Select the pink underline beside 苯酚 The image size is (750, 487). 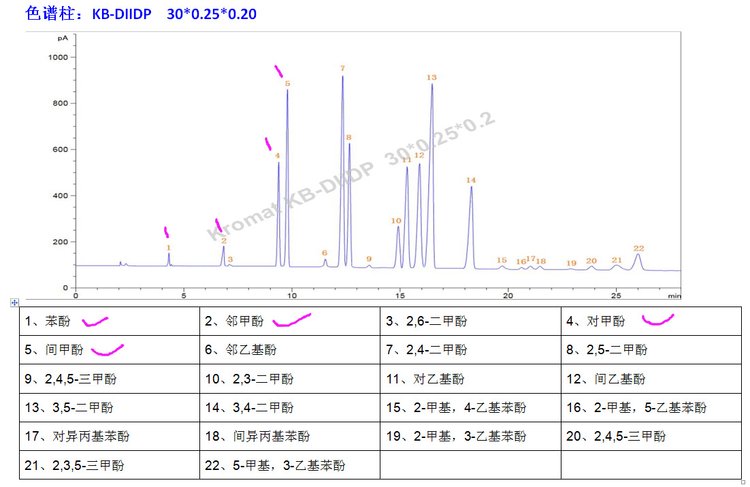coord(94,322)
